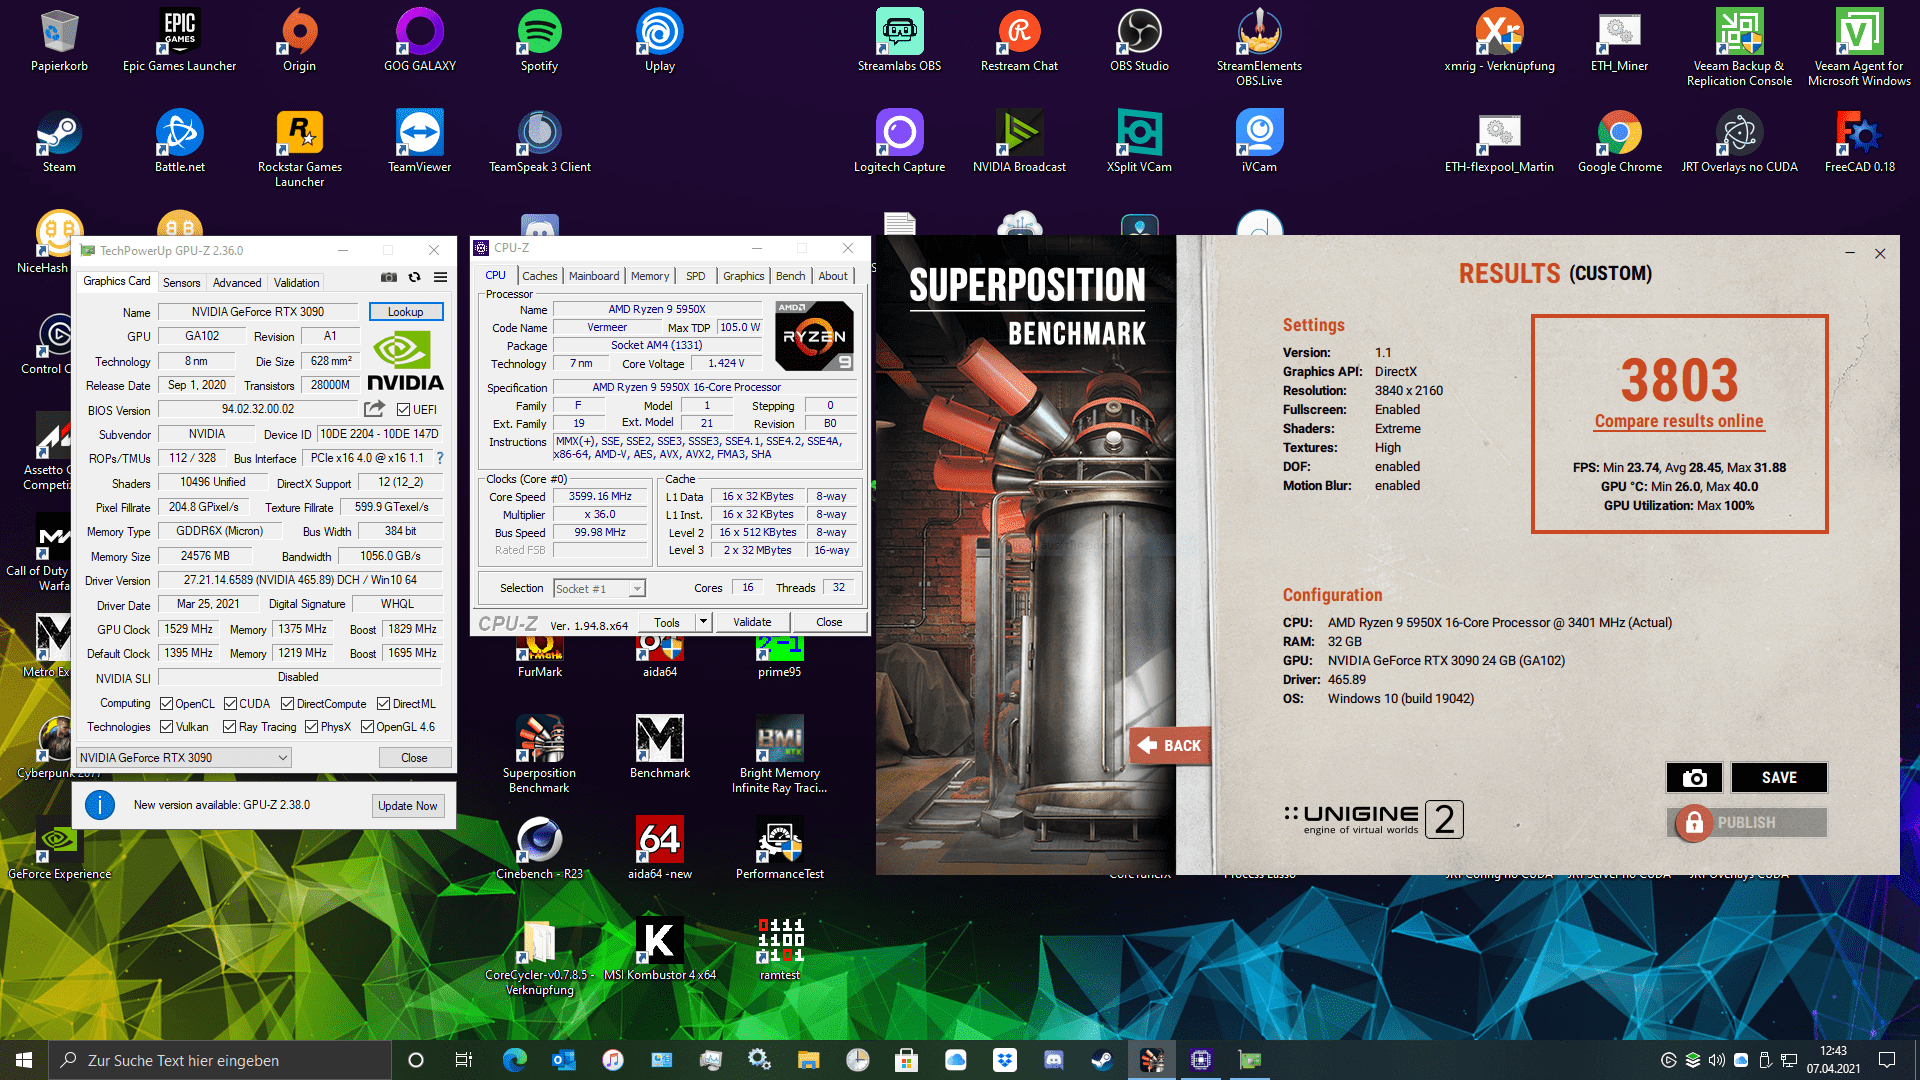
Task: Open the FreeCAD 0.18 desktop icon
Action: click(1859, 142)
